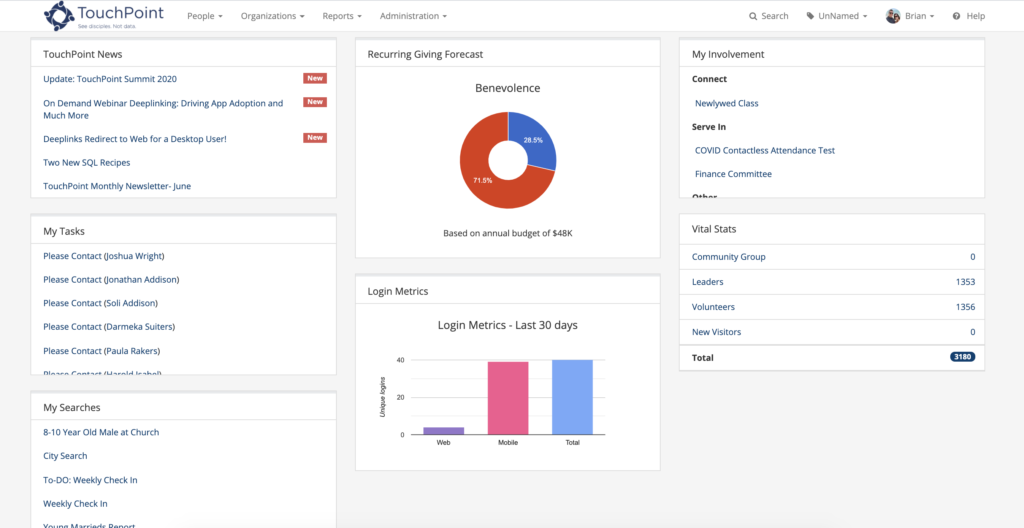Screen dimensions: 1024x528
Task: Open Help via question mark icon
Action: coord(957,16)
